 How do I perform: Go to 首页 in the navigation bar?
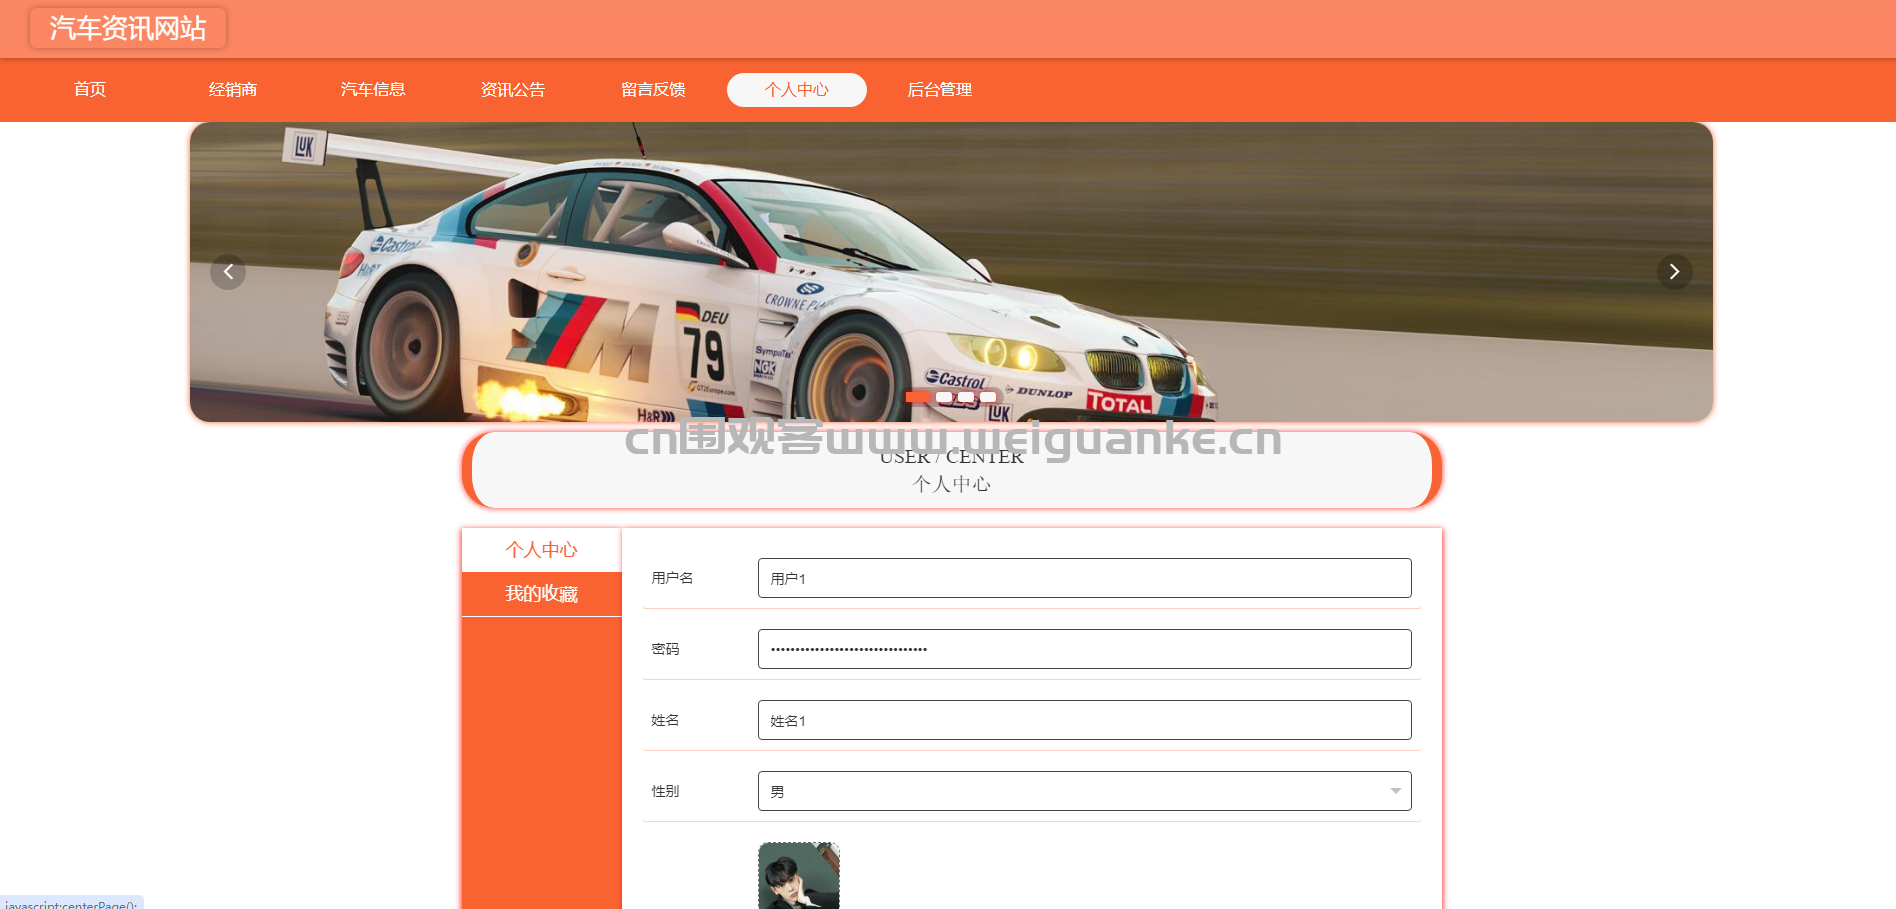pos(90,90)
